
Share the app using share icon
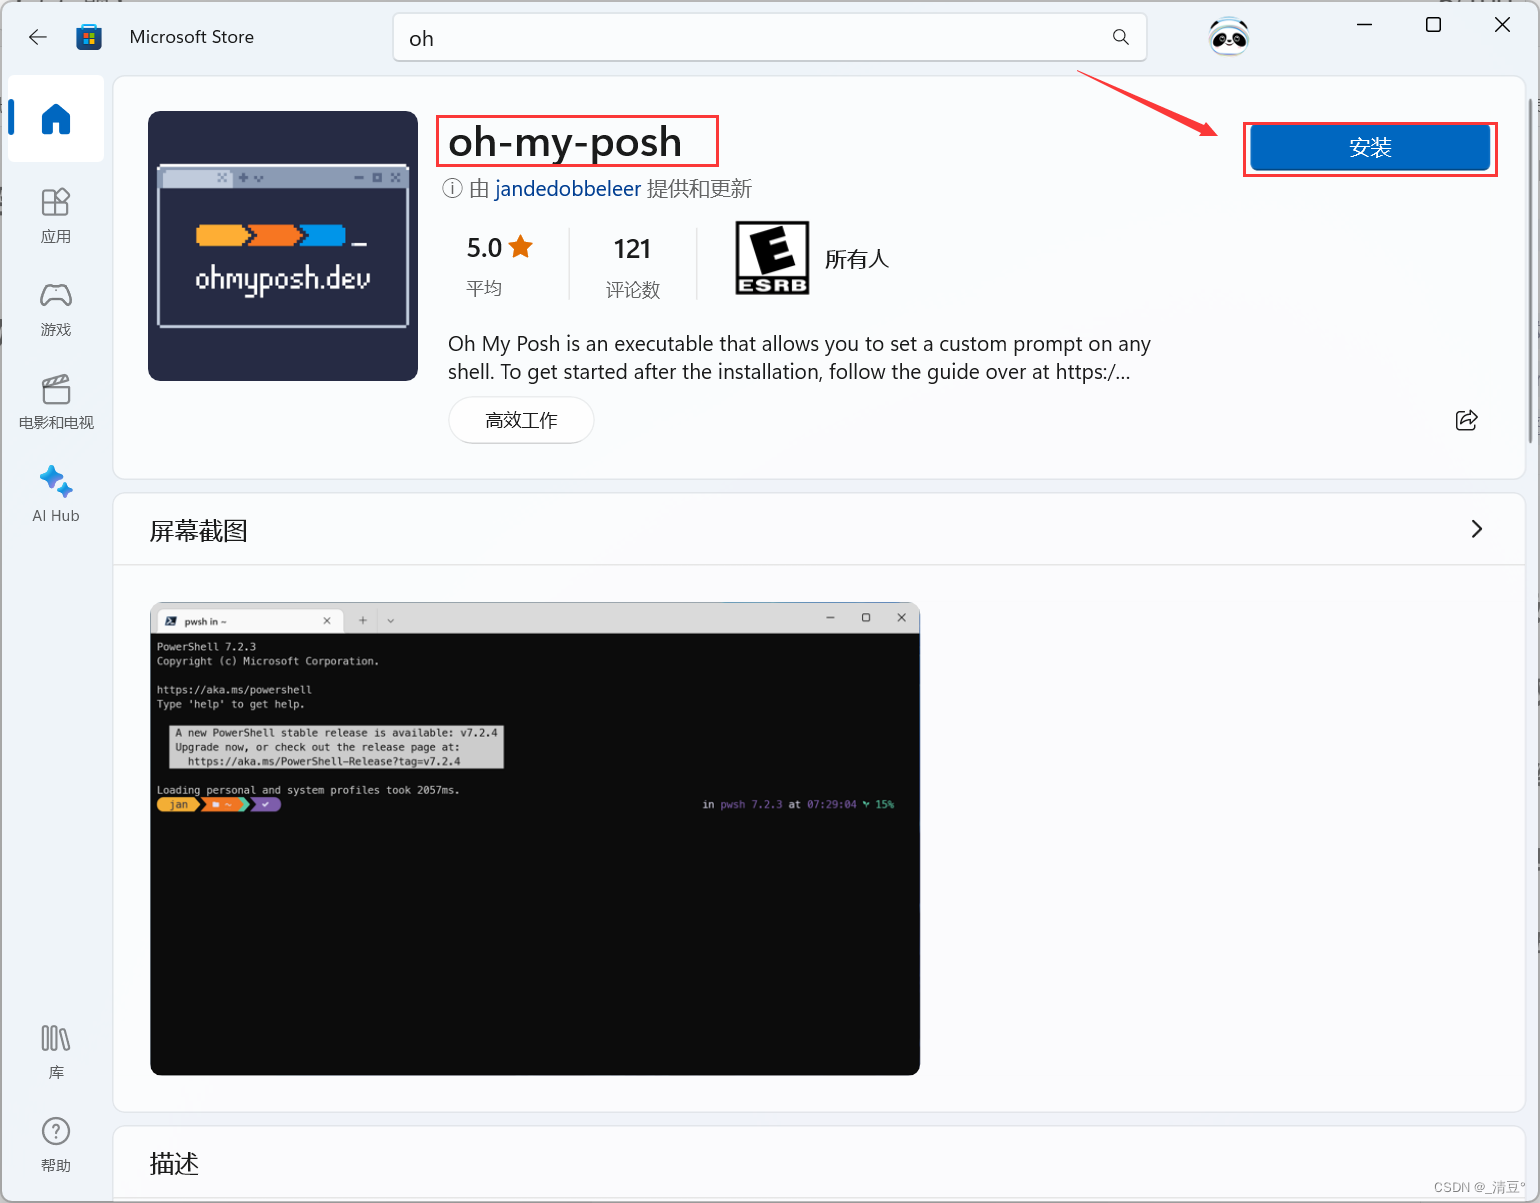coord(1466,420)
